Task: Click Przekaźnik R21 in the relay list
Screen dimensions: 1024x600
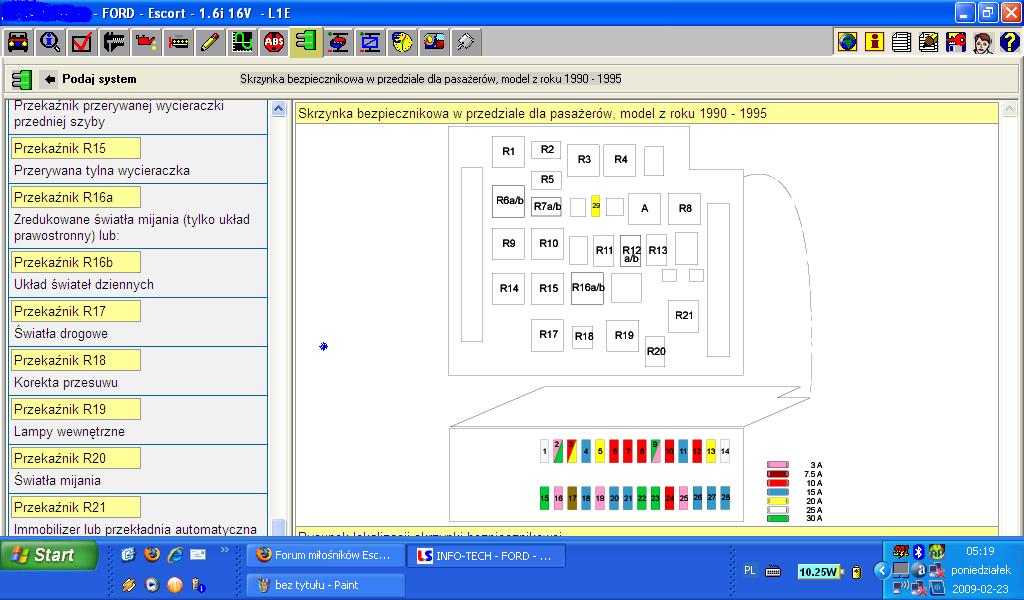Action: (x=75, y=507)
